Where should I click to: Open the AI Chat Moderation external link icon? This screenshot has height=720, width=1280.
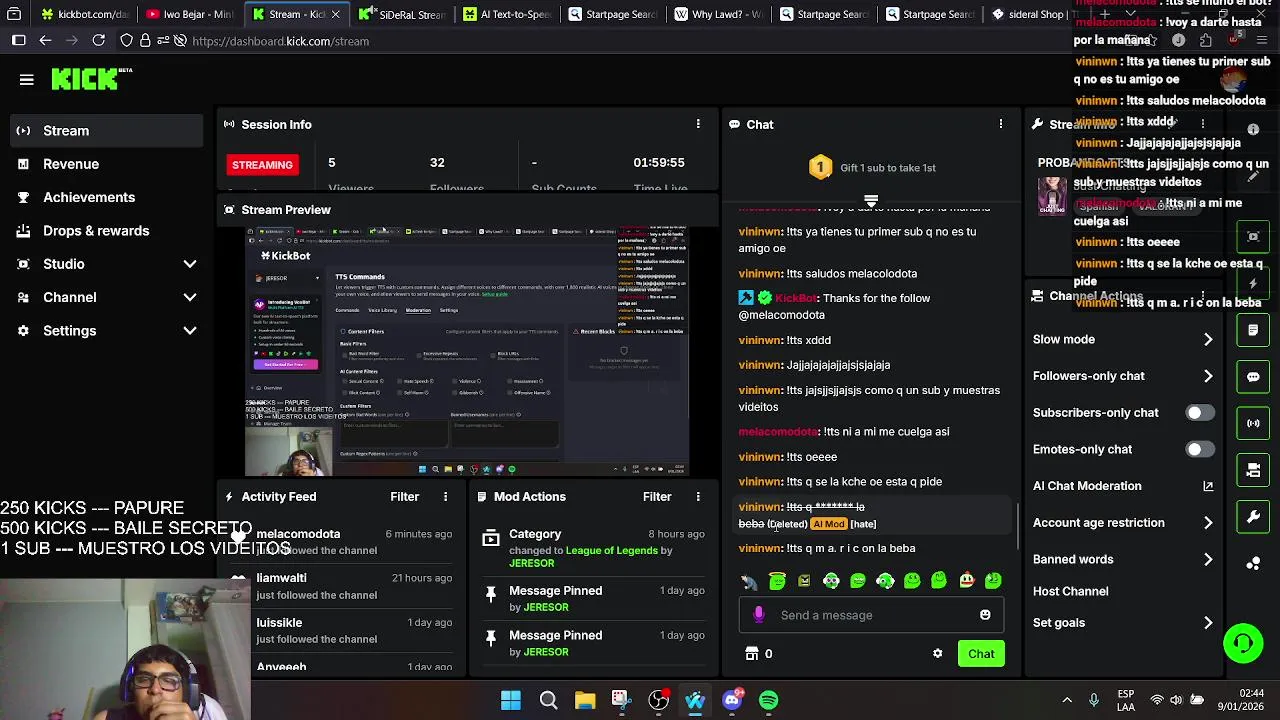tap(1208, 486)
